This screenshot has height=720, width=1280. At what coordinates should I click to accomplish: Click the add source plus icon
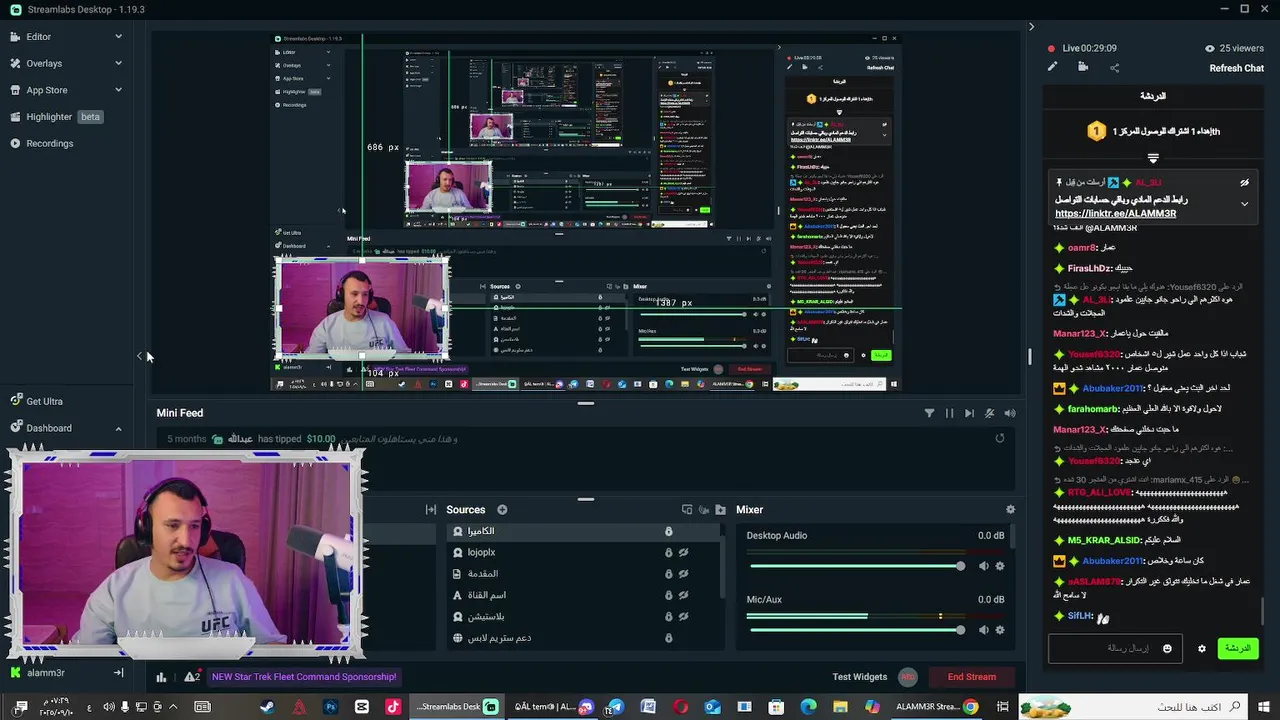click(502, 510)
